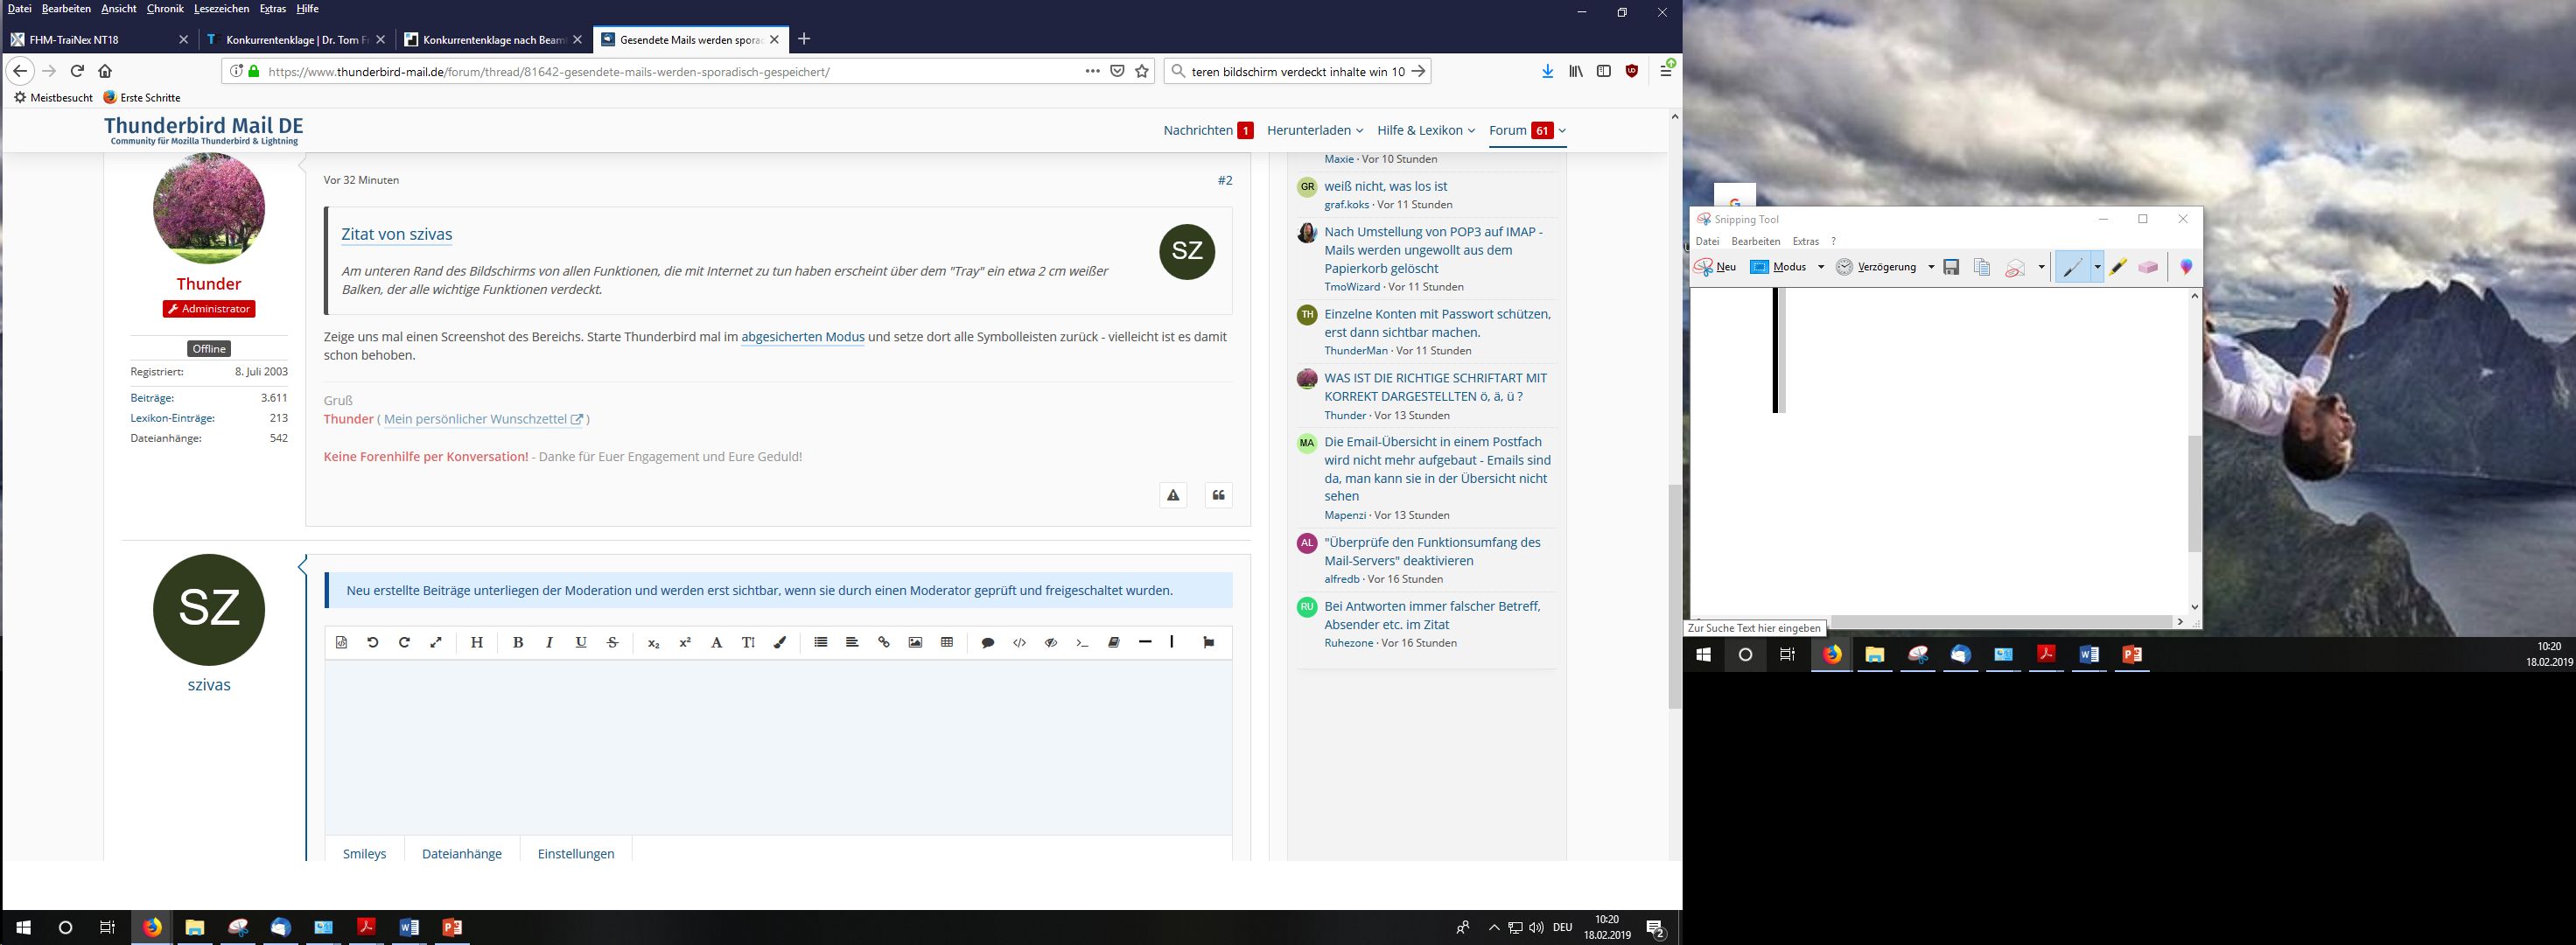Viewport: 2576px width, 945px height.
Task: Switch to the Dateianhänge tab
Action: tap(461, 853)
